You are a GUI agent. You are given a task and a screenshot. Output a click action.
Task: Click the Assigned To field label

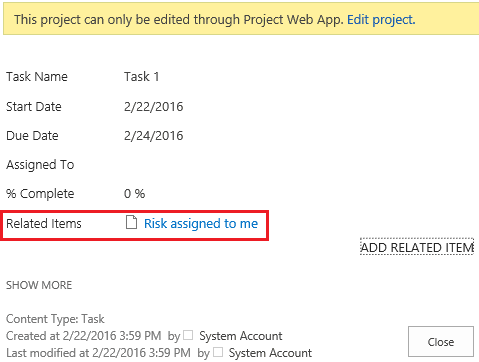click(x=40, y=165)
